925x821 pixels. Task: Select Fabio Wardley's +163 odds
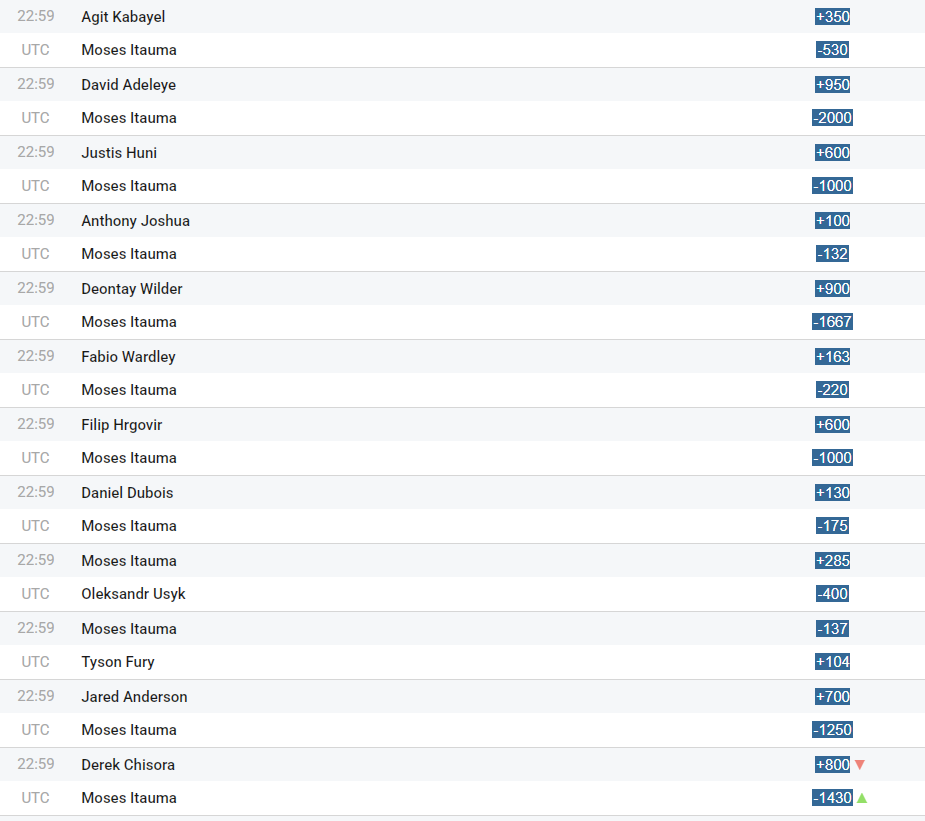point(832,357)
